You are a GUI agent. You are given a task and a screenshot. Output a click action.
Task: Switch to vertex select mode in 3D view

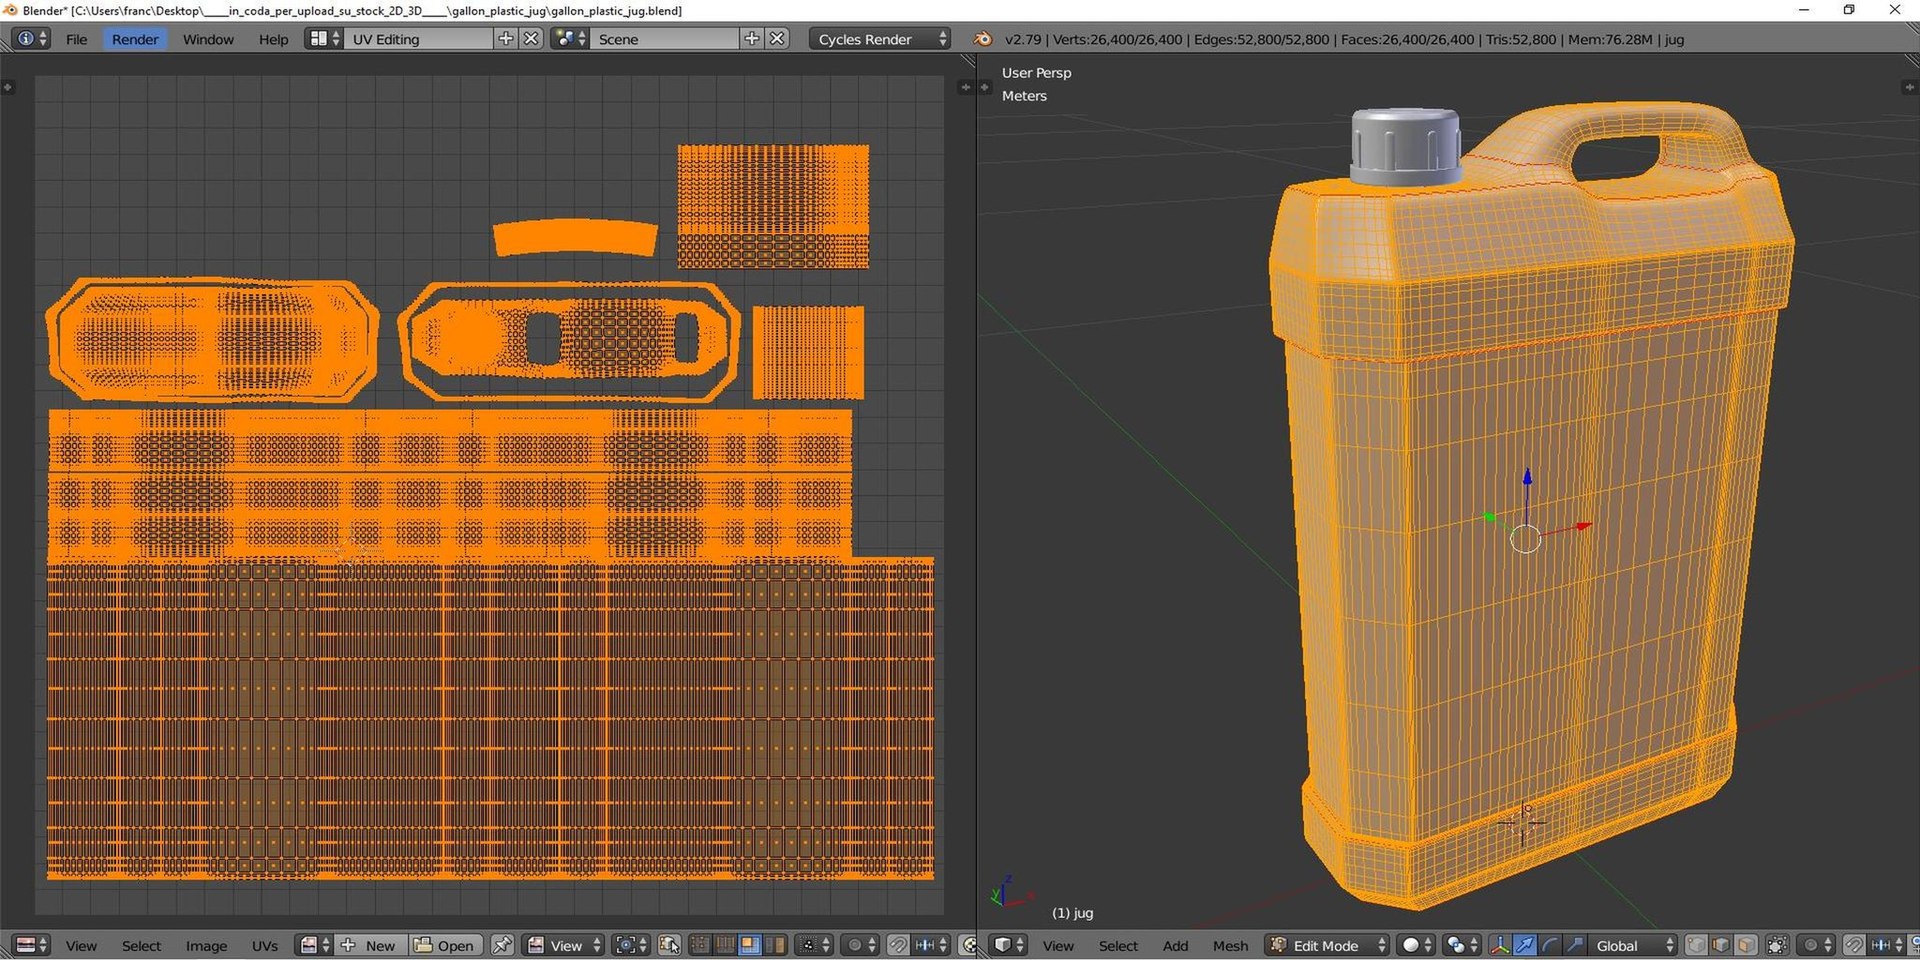click(1696, 945)
